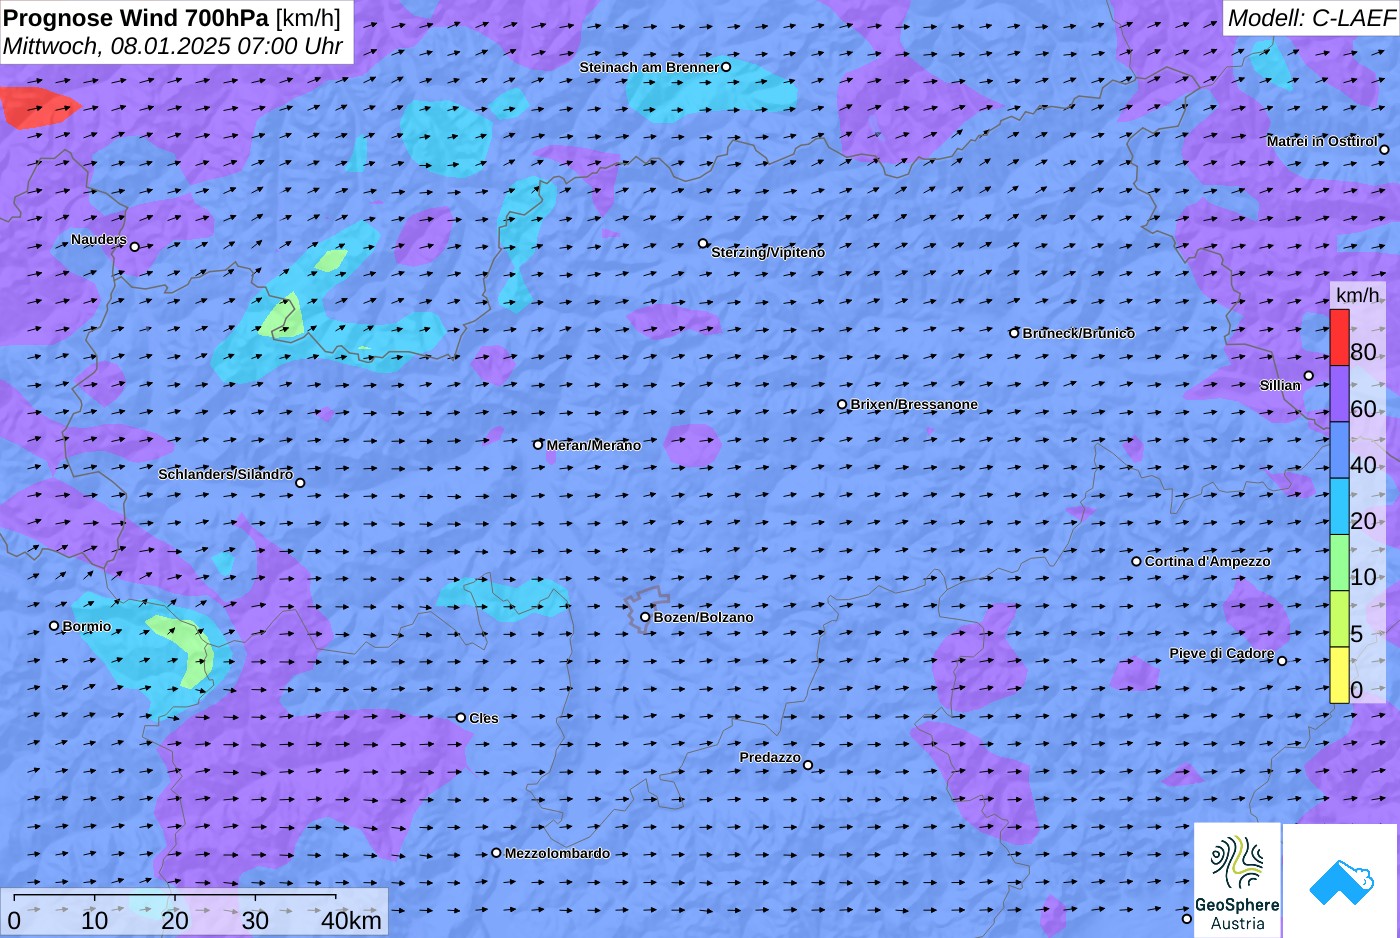Select the blue 40–60 km/h legend swatch
The image size is (1400, 938).
(1339, 450)
